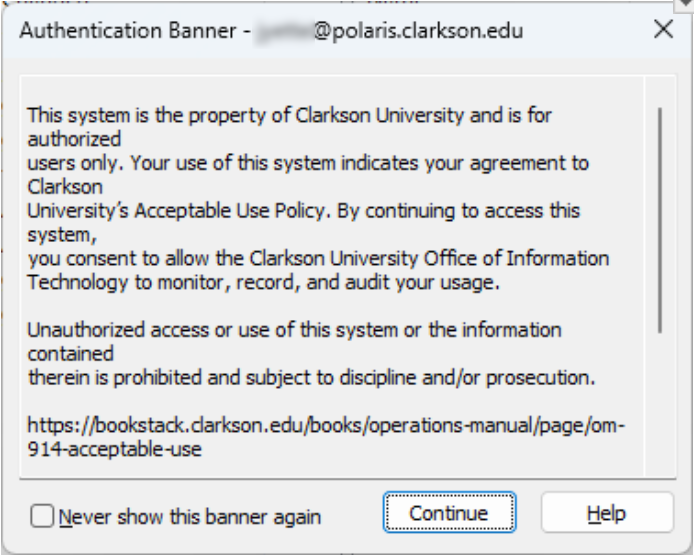Image resolution: width=694 pixels, height=558 pixels.
Task: Click the Continue button
Action: pyautogui.click(x=449, y=513)
